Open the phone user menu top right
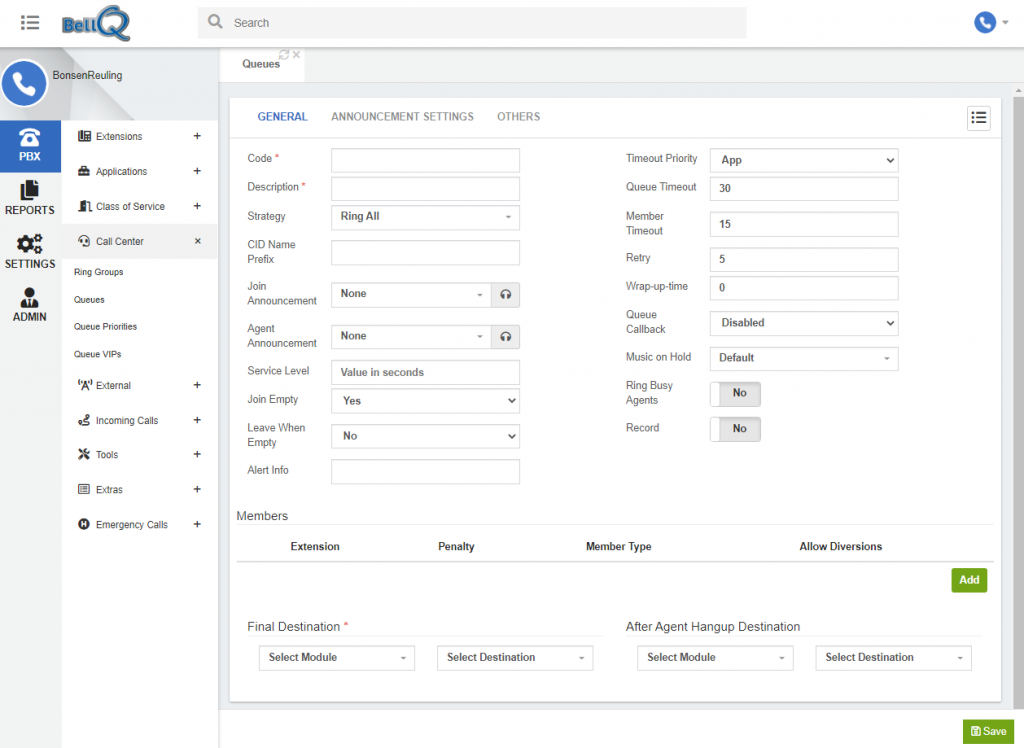1024x748 pixels. 990,22
